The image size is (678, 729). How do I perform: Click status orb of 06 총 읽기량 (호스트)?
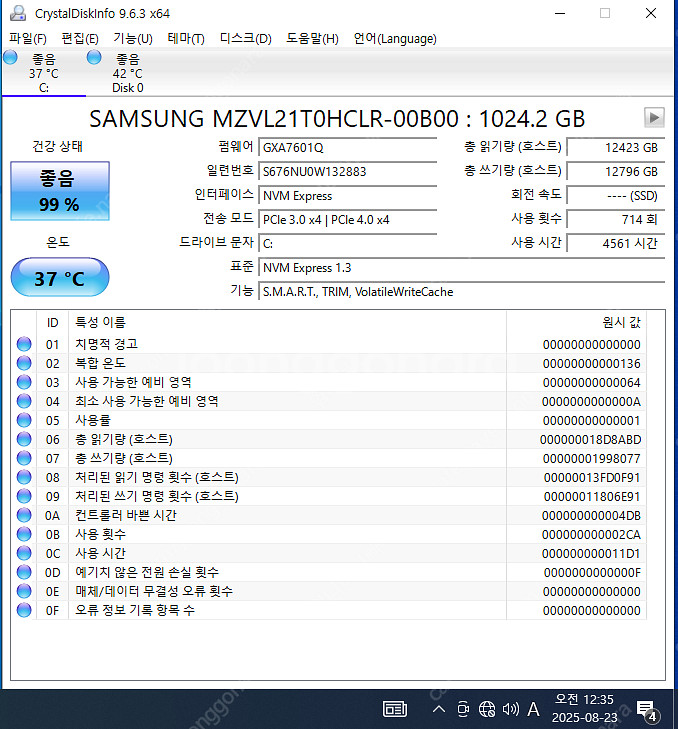(24, 439)
